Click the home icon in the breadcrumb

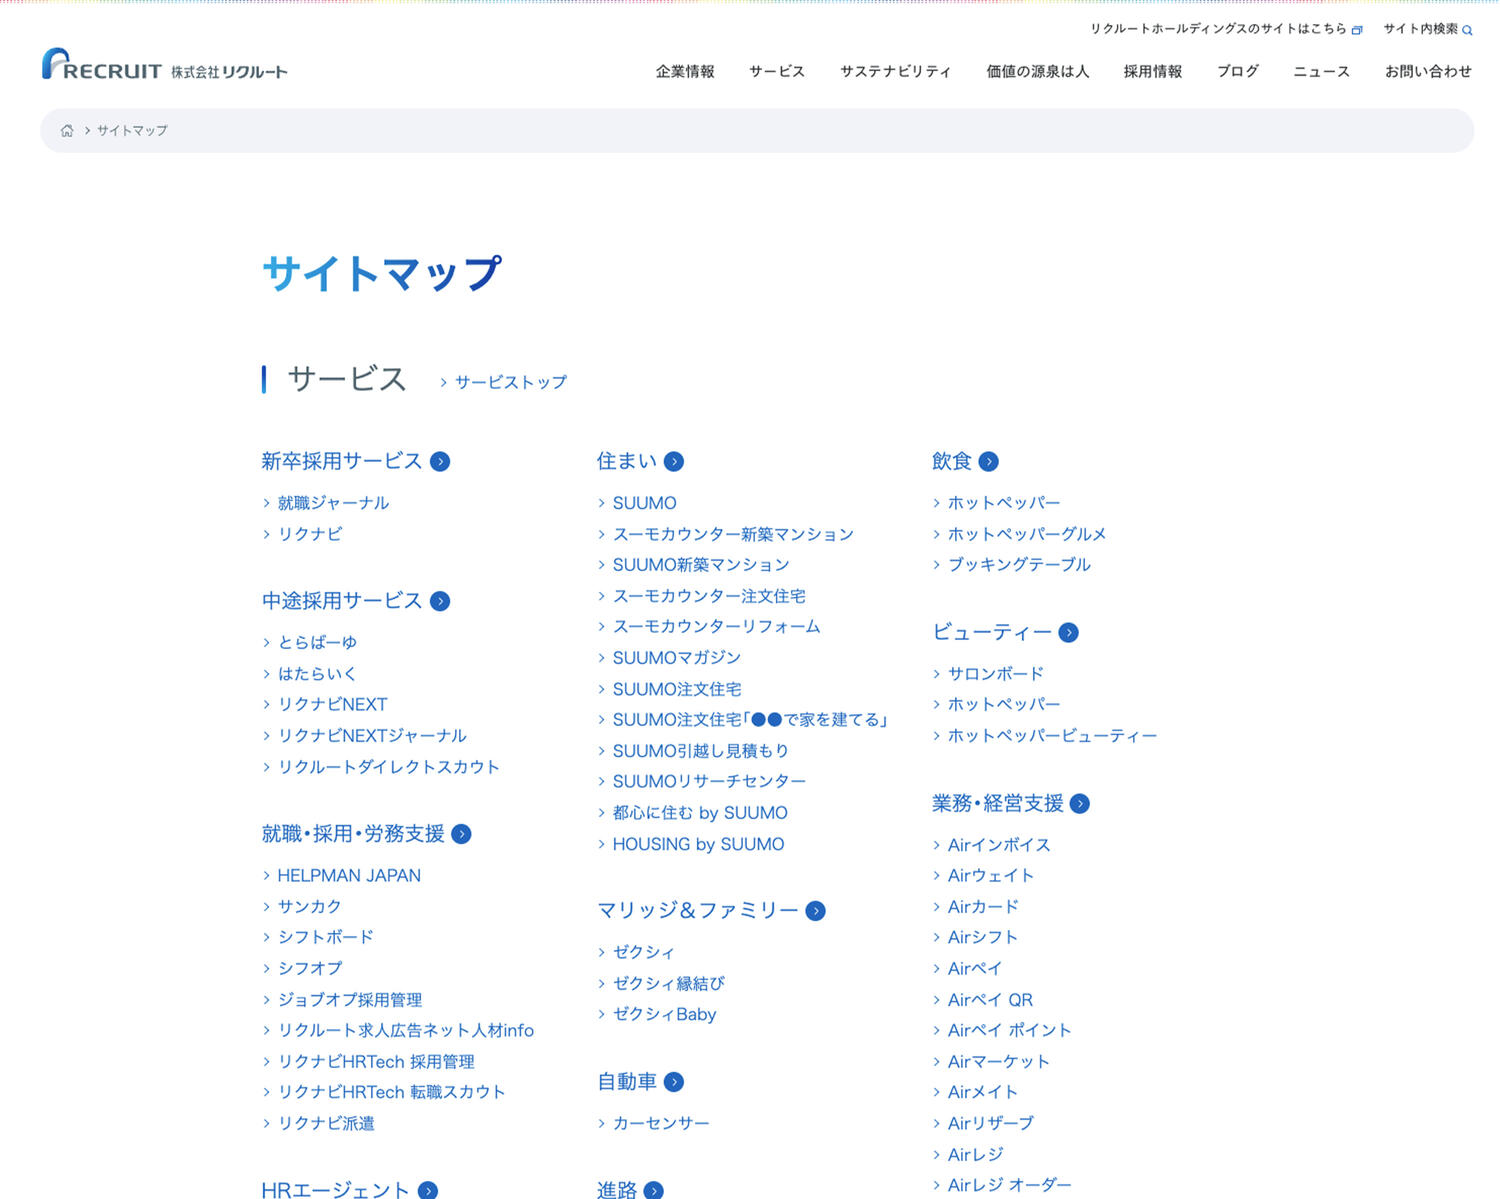(67, 131)
